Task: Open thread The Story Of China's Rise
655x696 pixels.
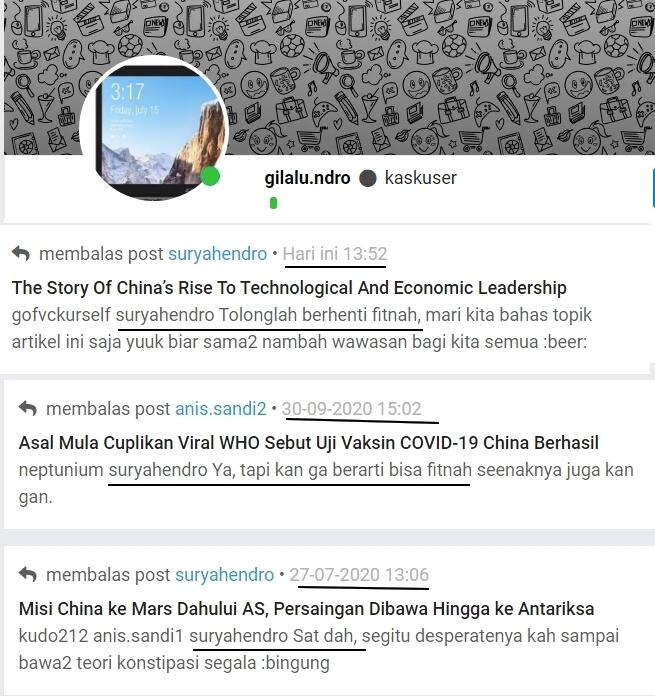Action: (289, 288)
